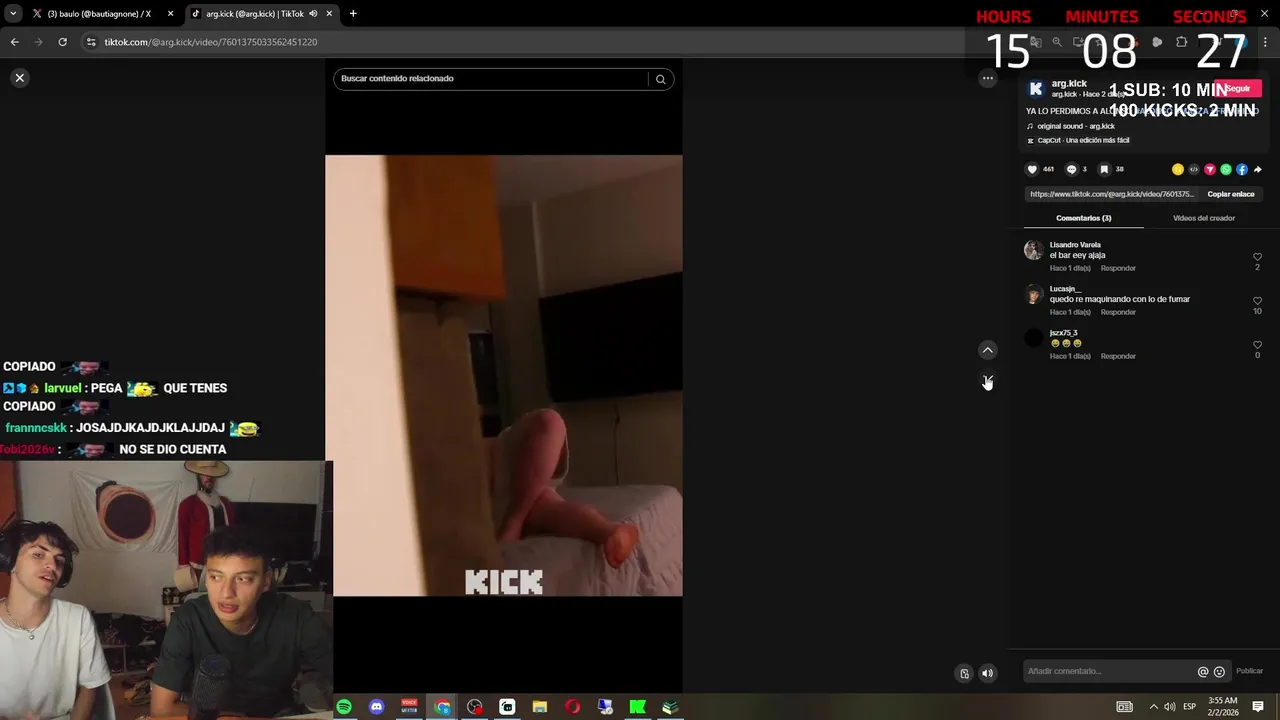Screen dimensions: 1280x720
Task: Open site info icon in address bar
Action: click(91, 42)
